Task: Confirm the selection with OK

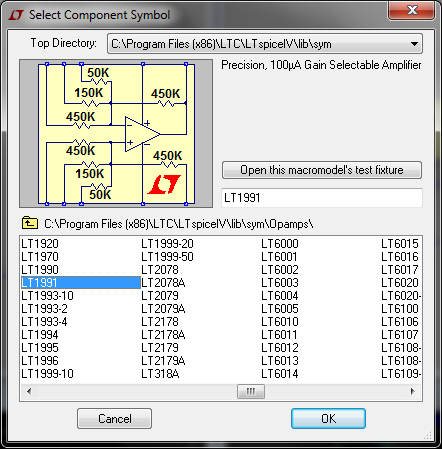Action: point(328,419)
